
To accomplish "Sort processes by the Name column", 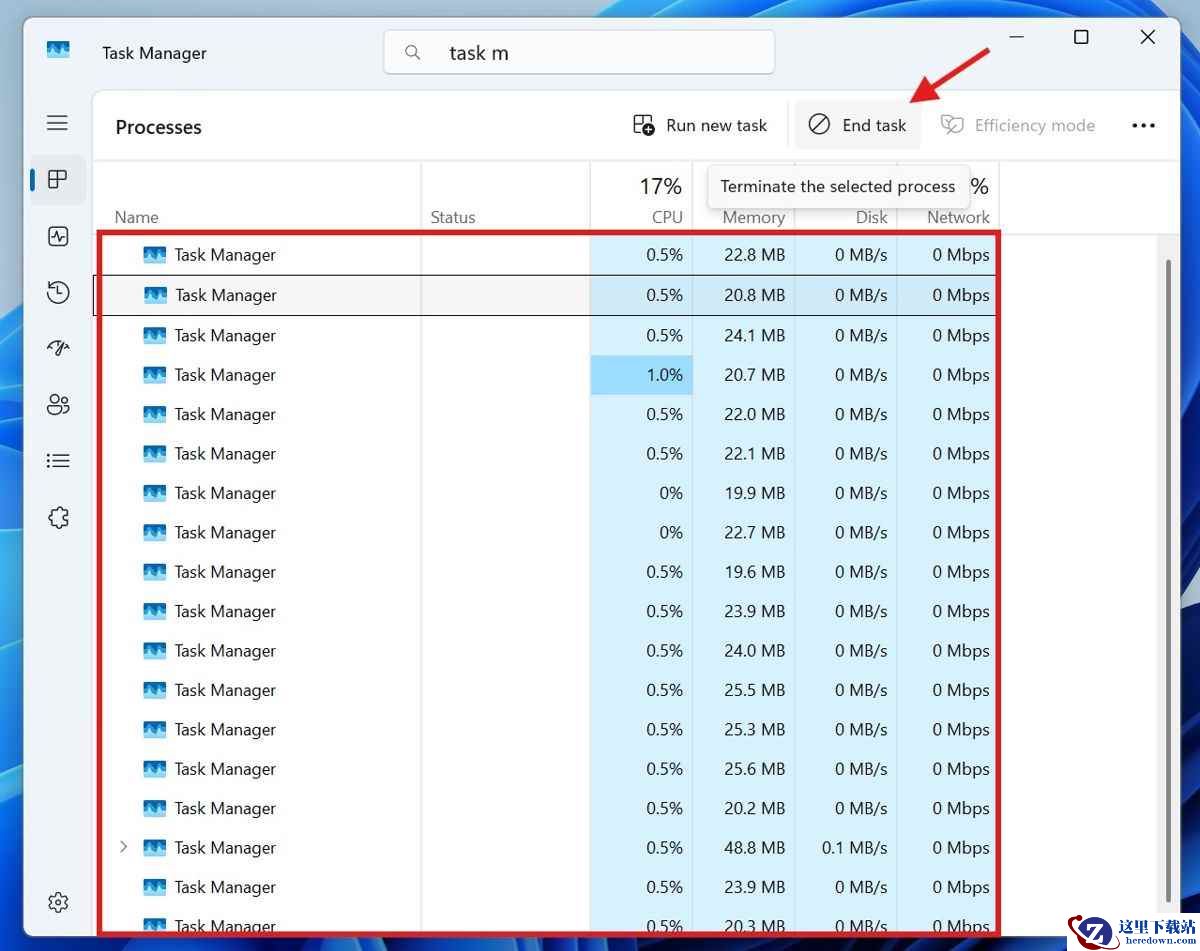I will tap(137, 217).
